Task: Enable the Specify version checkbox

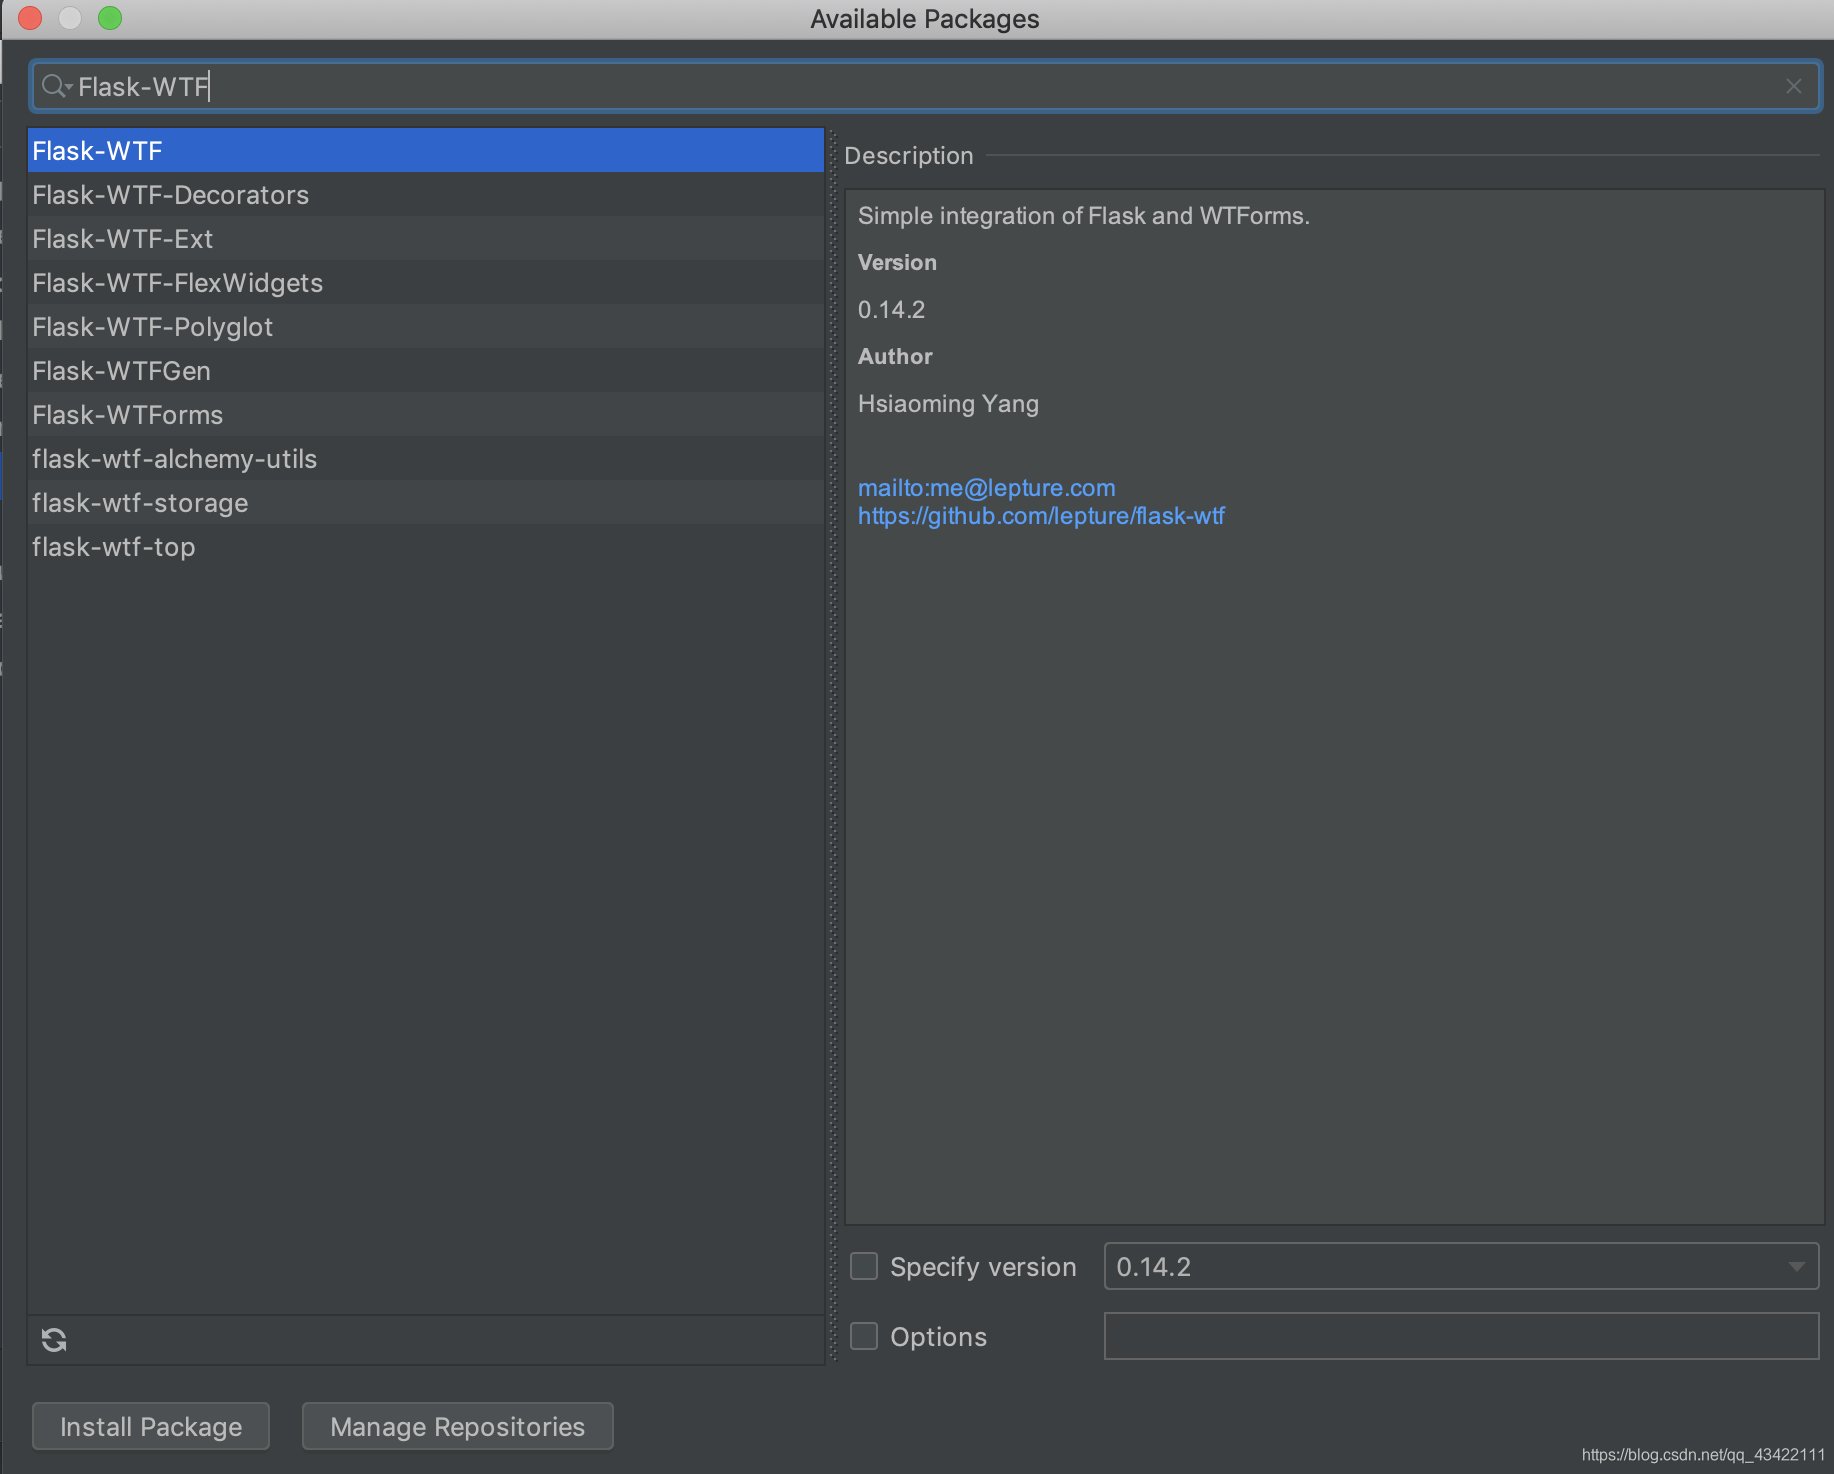Action: click(864, 1266)
